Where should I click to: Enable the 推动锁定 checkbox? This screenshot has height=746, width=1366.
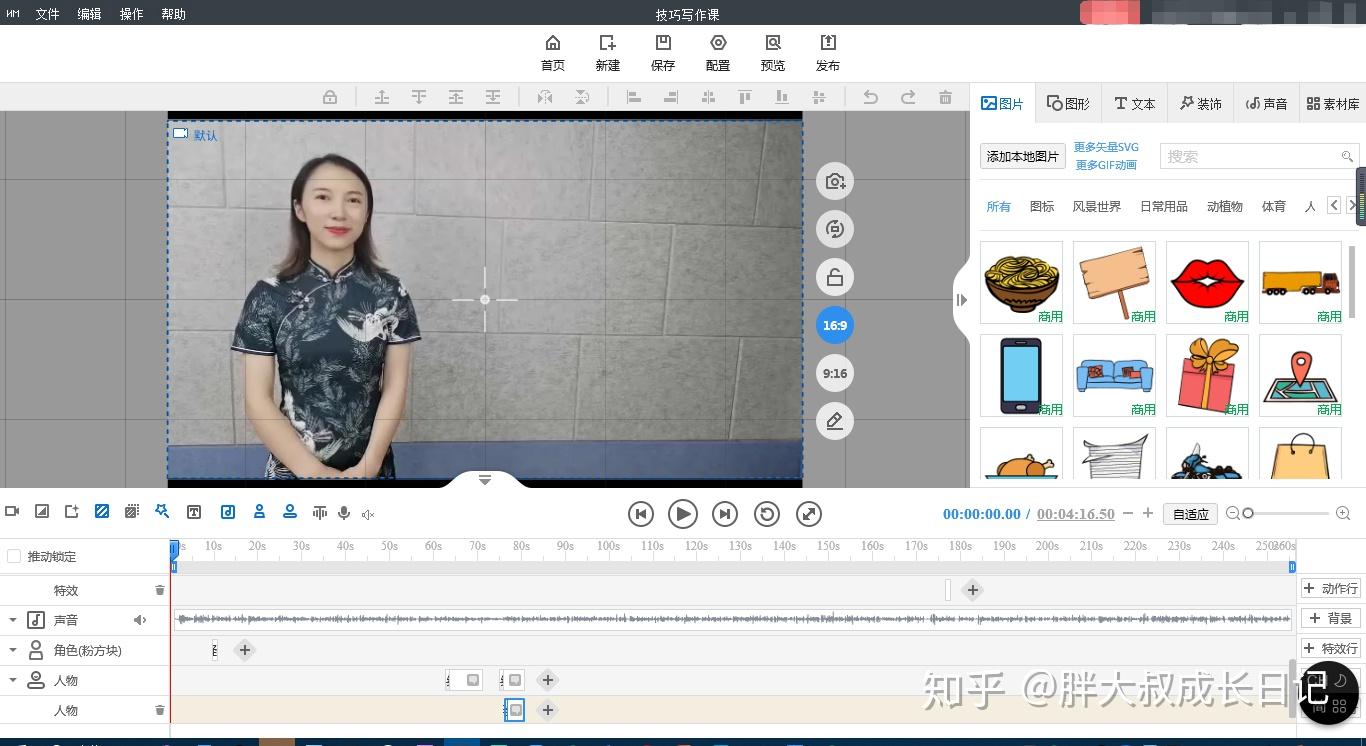click(x=14, y=556)
